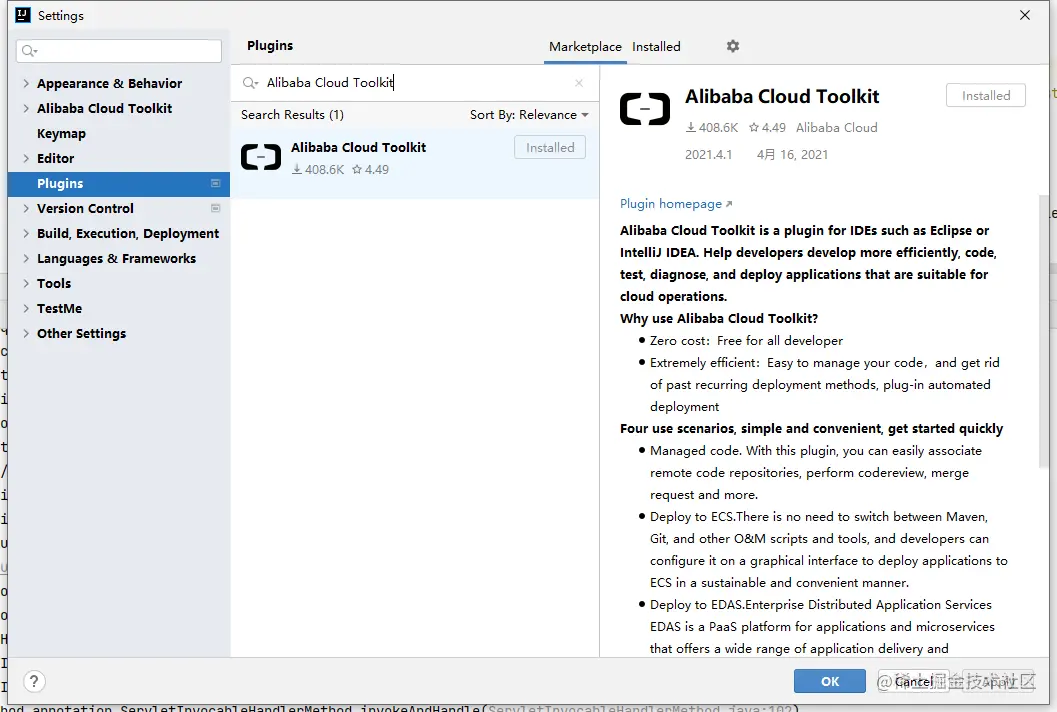Select Appearance & Behavior category

point(109,84)
